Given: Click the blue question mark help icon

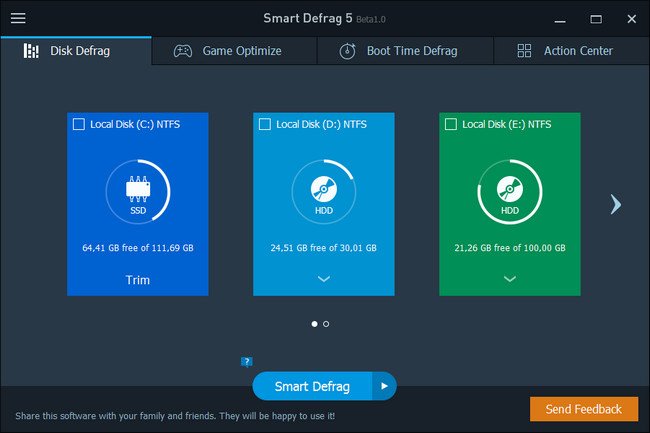Looking at the screenshot, I should pyautogui.click(x=247, y=362).
